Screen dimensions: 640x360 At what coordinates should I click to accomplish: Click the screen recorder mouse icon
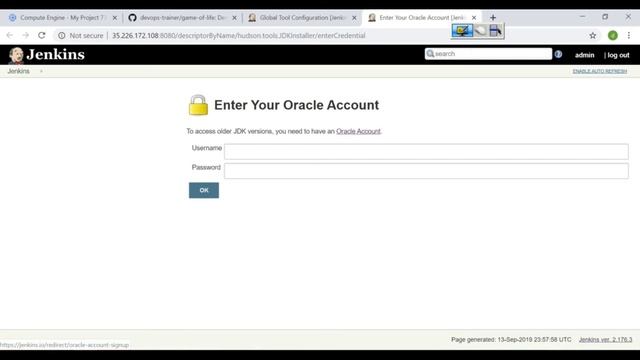click(x=480, y=31)
